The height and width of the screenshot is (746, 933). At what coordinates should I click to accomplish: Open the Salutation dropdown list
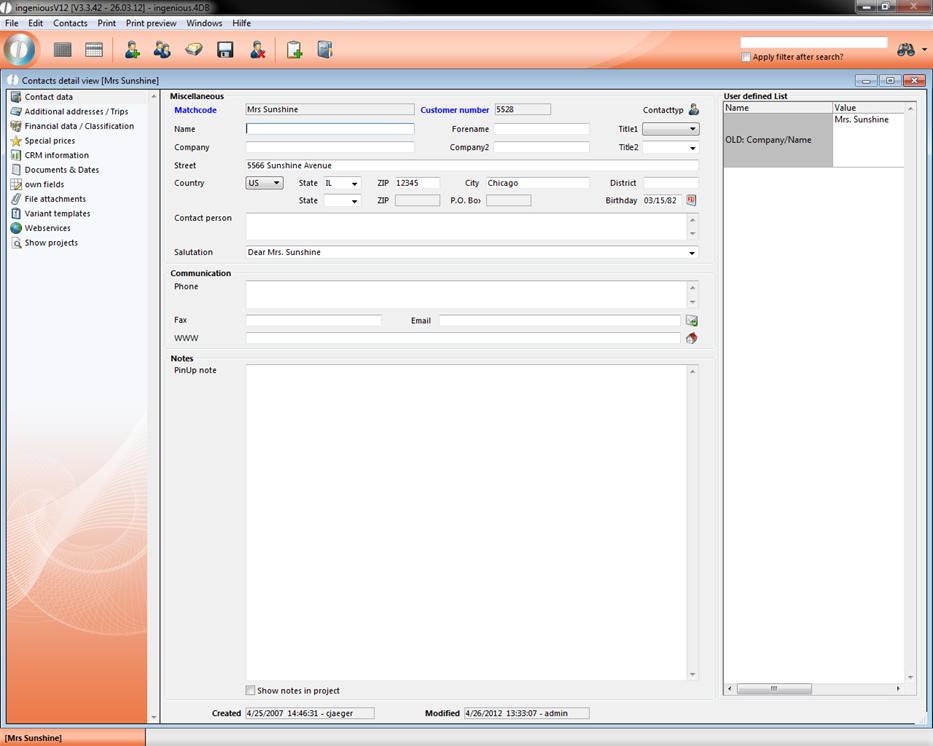[693, 253]
